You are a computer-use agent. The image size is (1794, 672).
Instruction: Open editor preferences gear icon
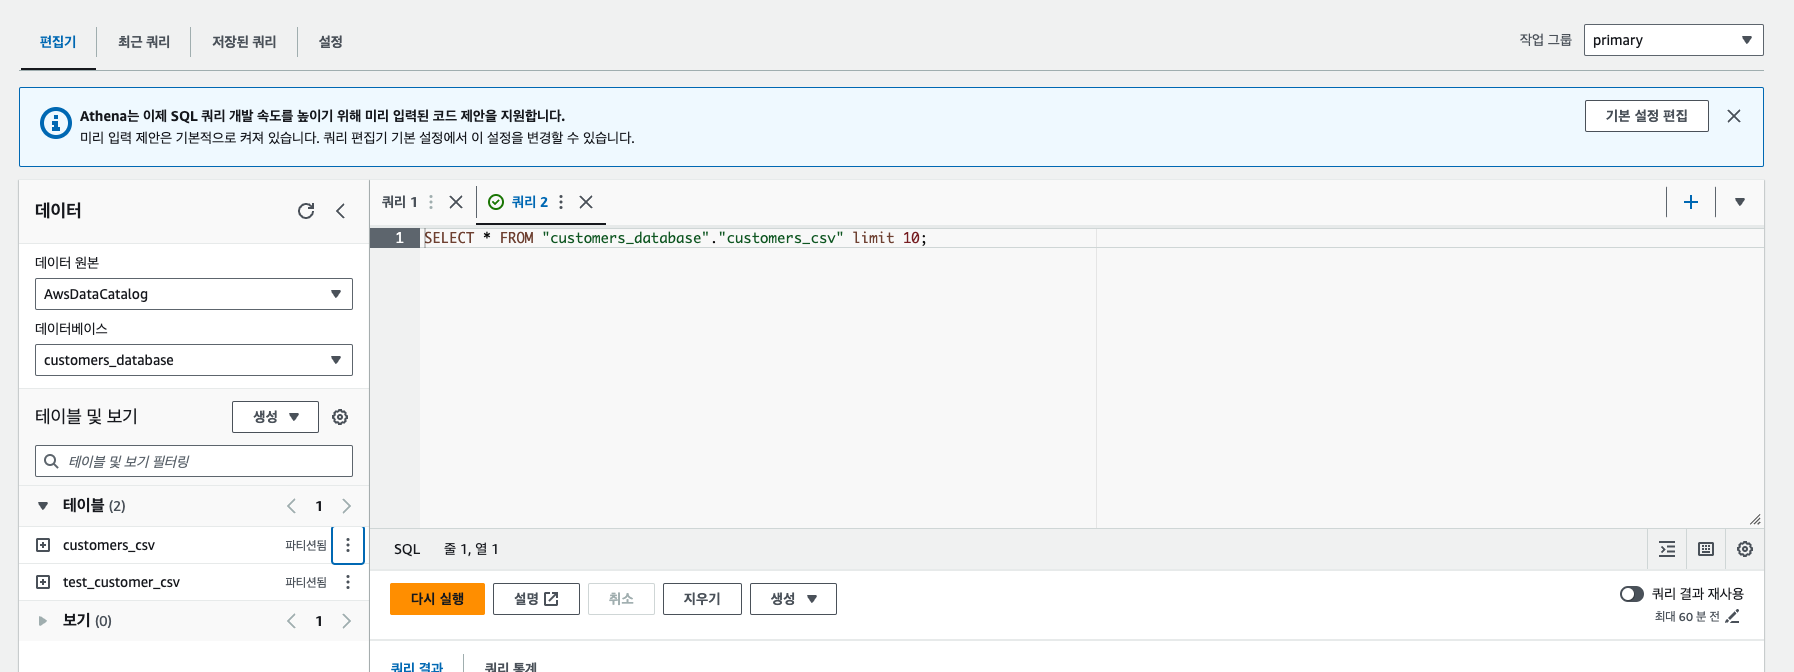(x=1745, y=549)
